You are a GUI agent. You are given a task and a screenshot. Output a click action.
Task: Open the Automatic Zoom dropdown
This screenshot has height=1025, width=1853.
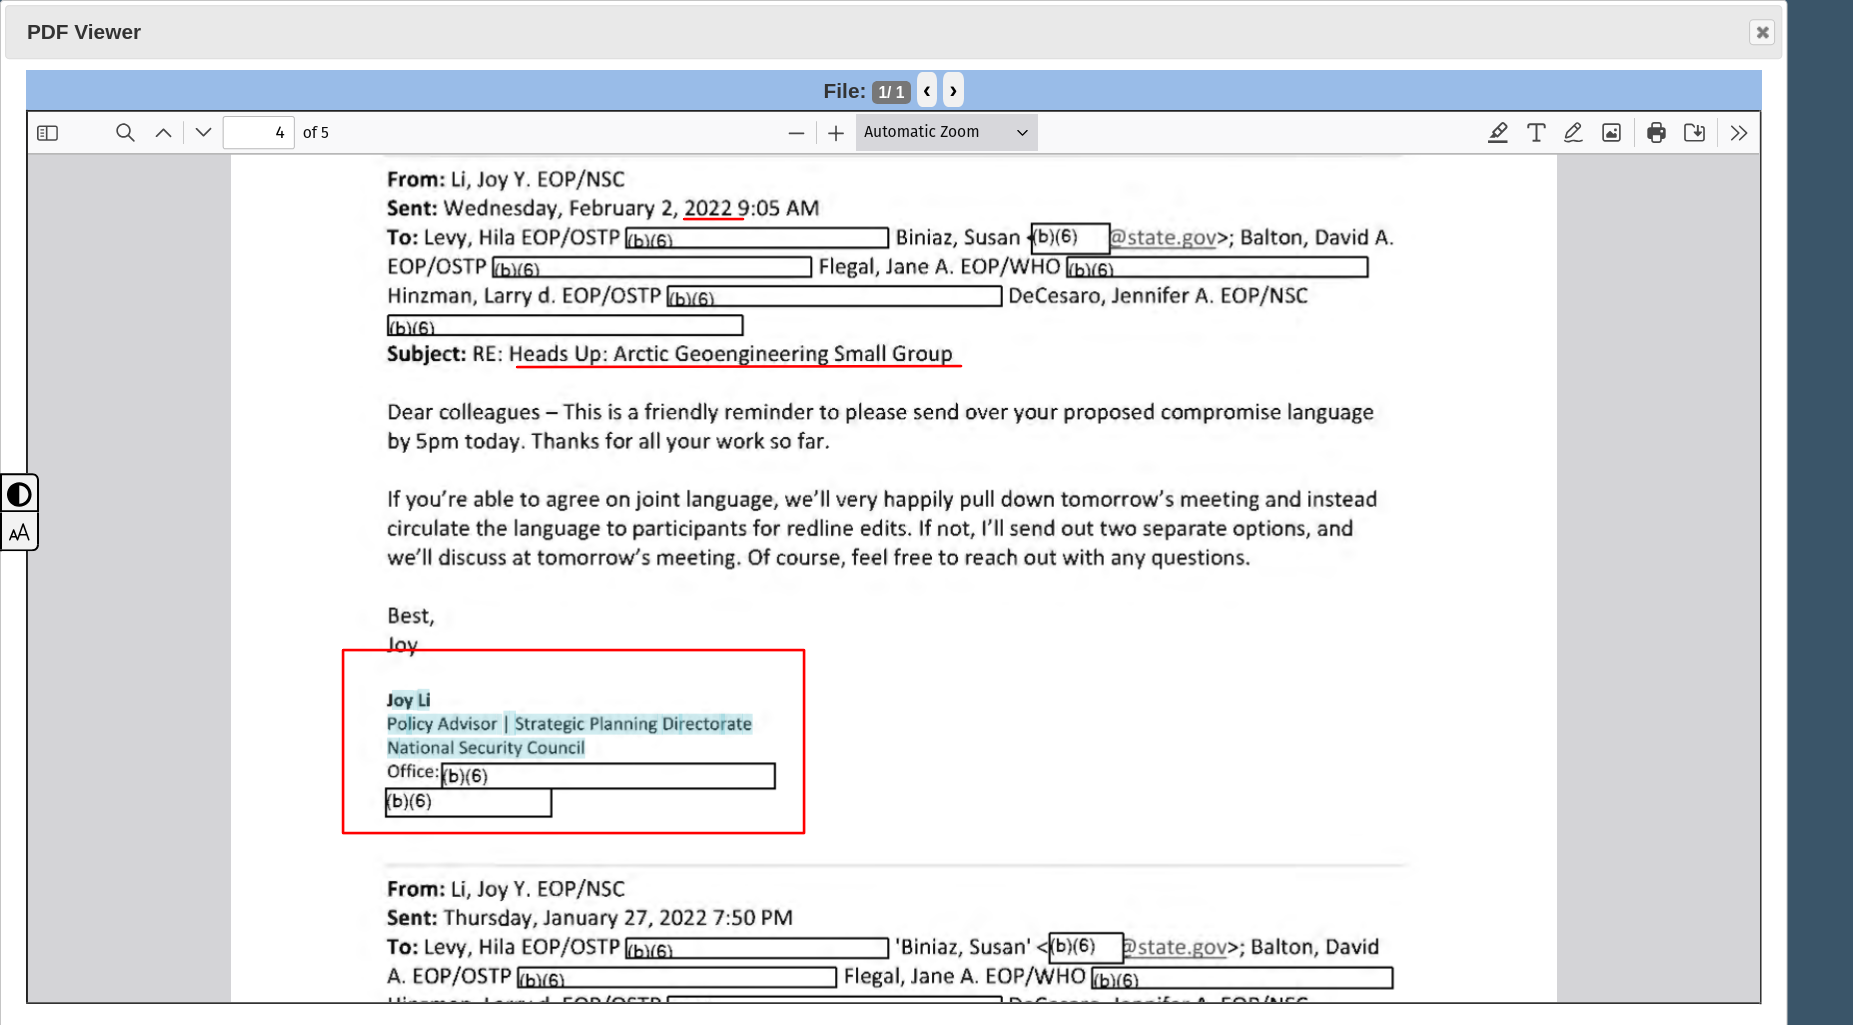pyautogui.click(x=945, y=132)
